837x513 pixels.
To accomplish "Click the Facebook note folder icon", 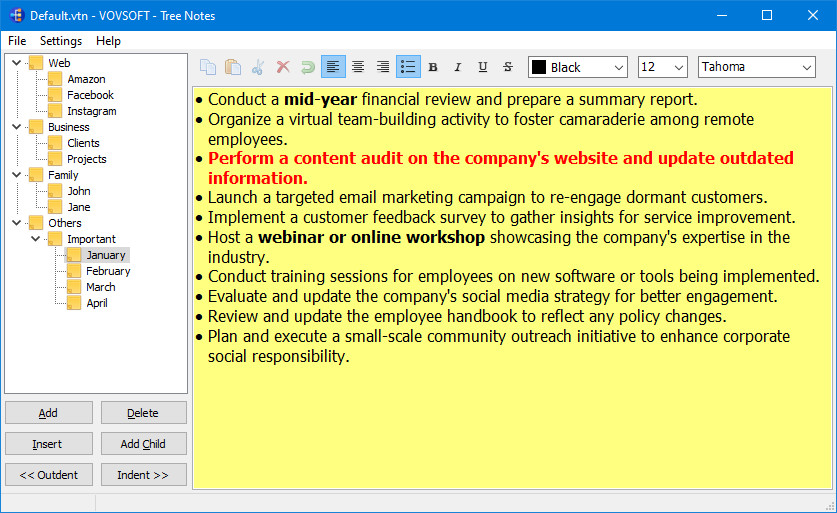I will click(55, 95).
